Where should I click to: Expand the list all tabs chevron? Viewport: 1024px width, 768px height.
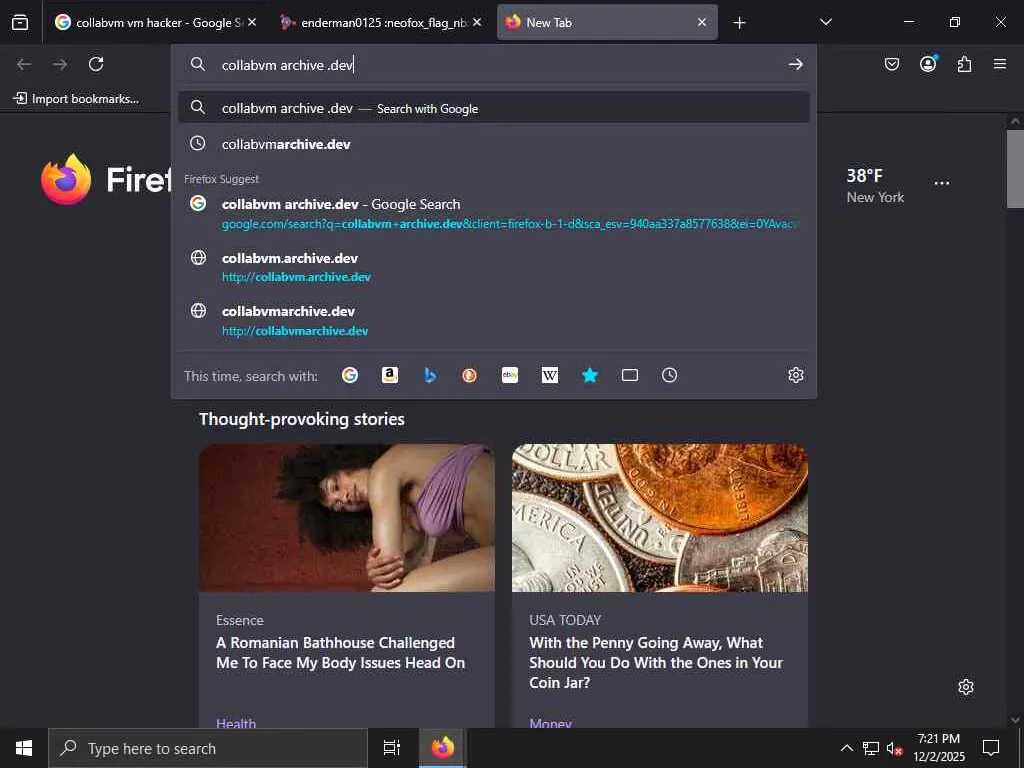825,22
